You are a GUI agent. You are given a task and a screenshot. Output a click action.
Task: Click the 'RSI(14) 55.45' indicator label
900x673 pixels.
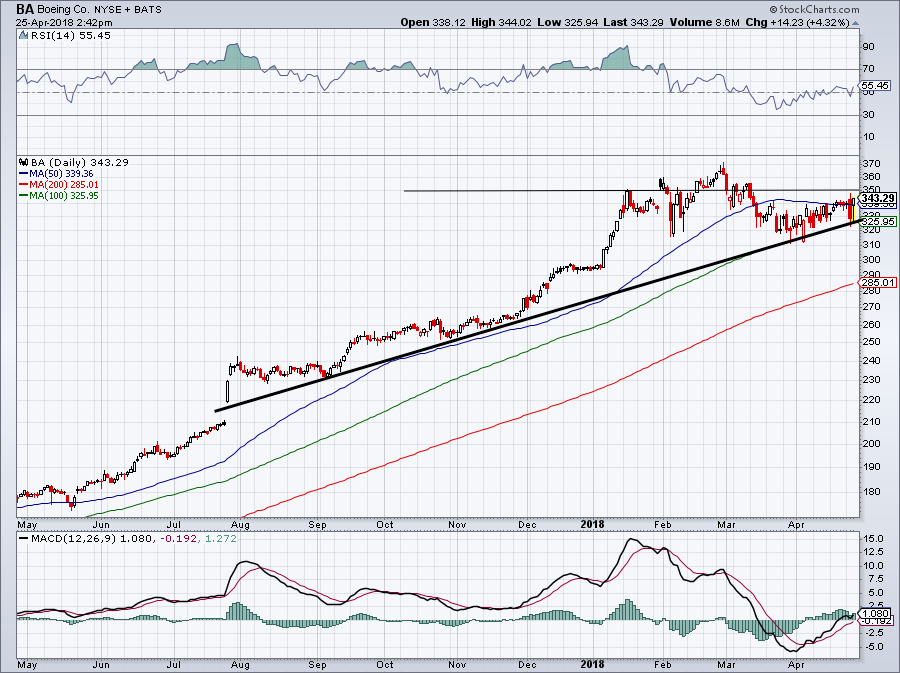(71, 36)
